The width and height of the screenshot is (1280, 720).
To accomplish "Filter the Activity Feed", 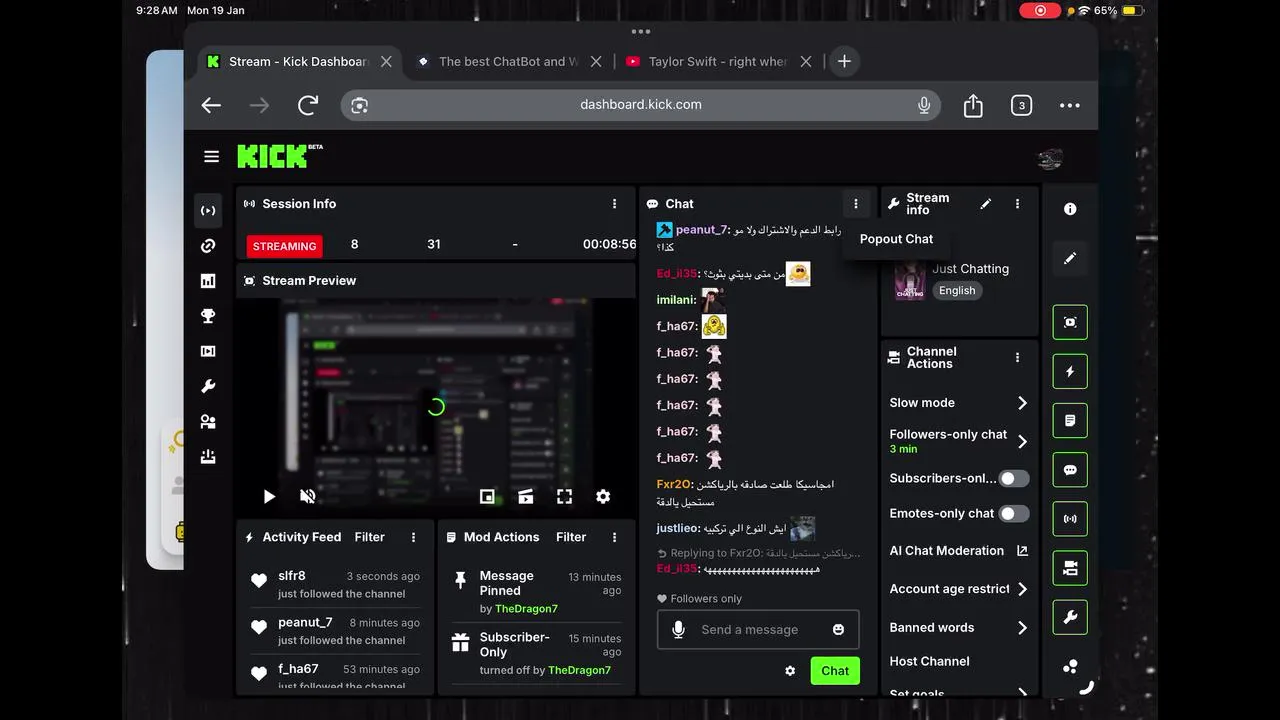I will (369, 537).
